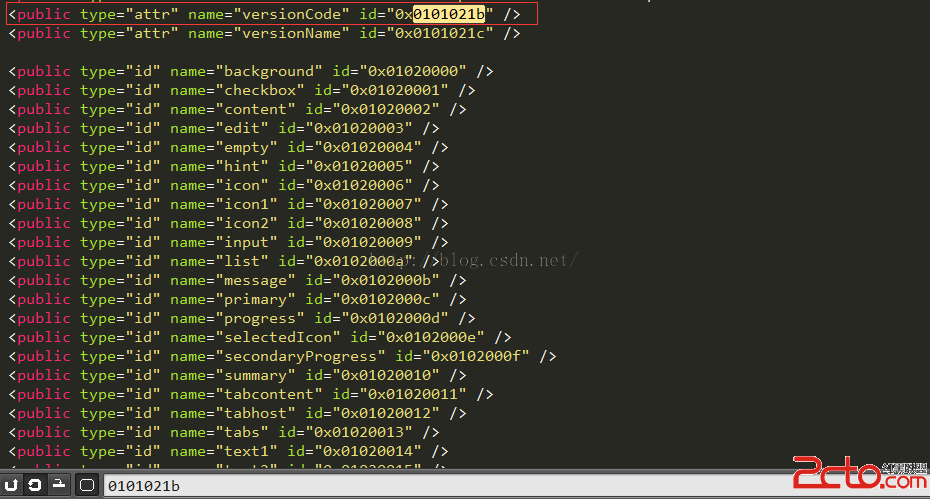Click the name "input" entry
The width and height of the screenshot is (930, 499).
coord(246,242)
